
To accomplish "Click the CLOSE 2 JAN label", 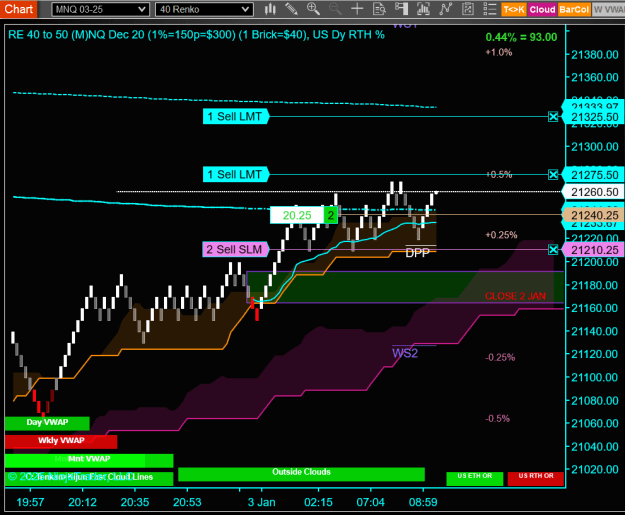I will pyautogui.click(x=515, y=296).
